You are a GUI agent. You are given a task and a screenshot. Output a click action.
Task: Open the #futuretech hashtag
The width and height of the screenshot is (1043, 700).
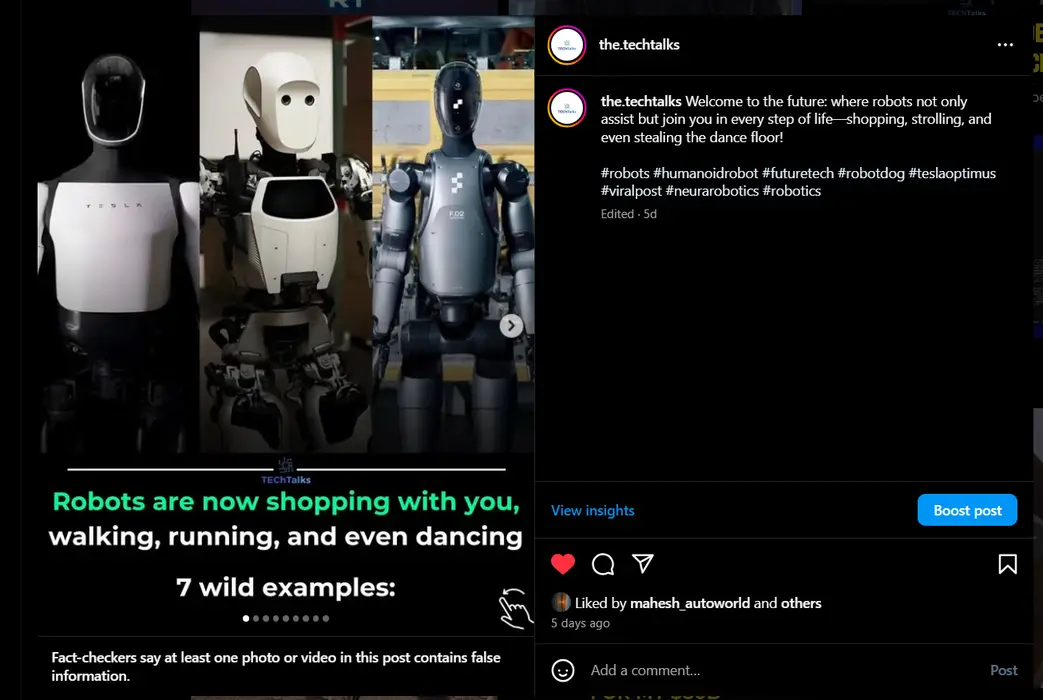pos(798,173)
